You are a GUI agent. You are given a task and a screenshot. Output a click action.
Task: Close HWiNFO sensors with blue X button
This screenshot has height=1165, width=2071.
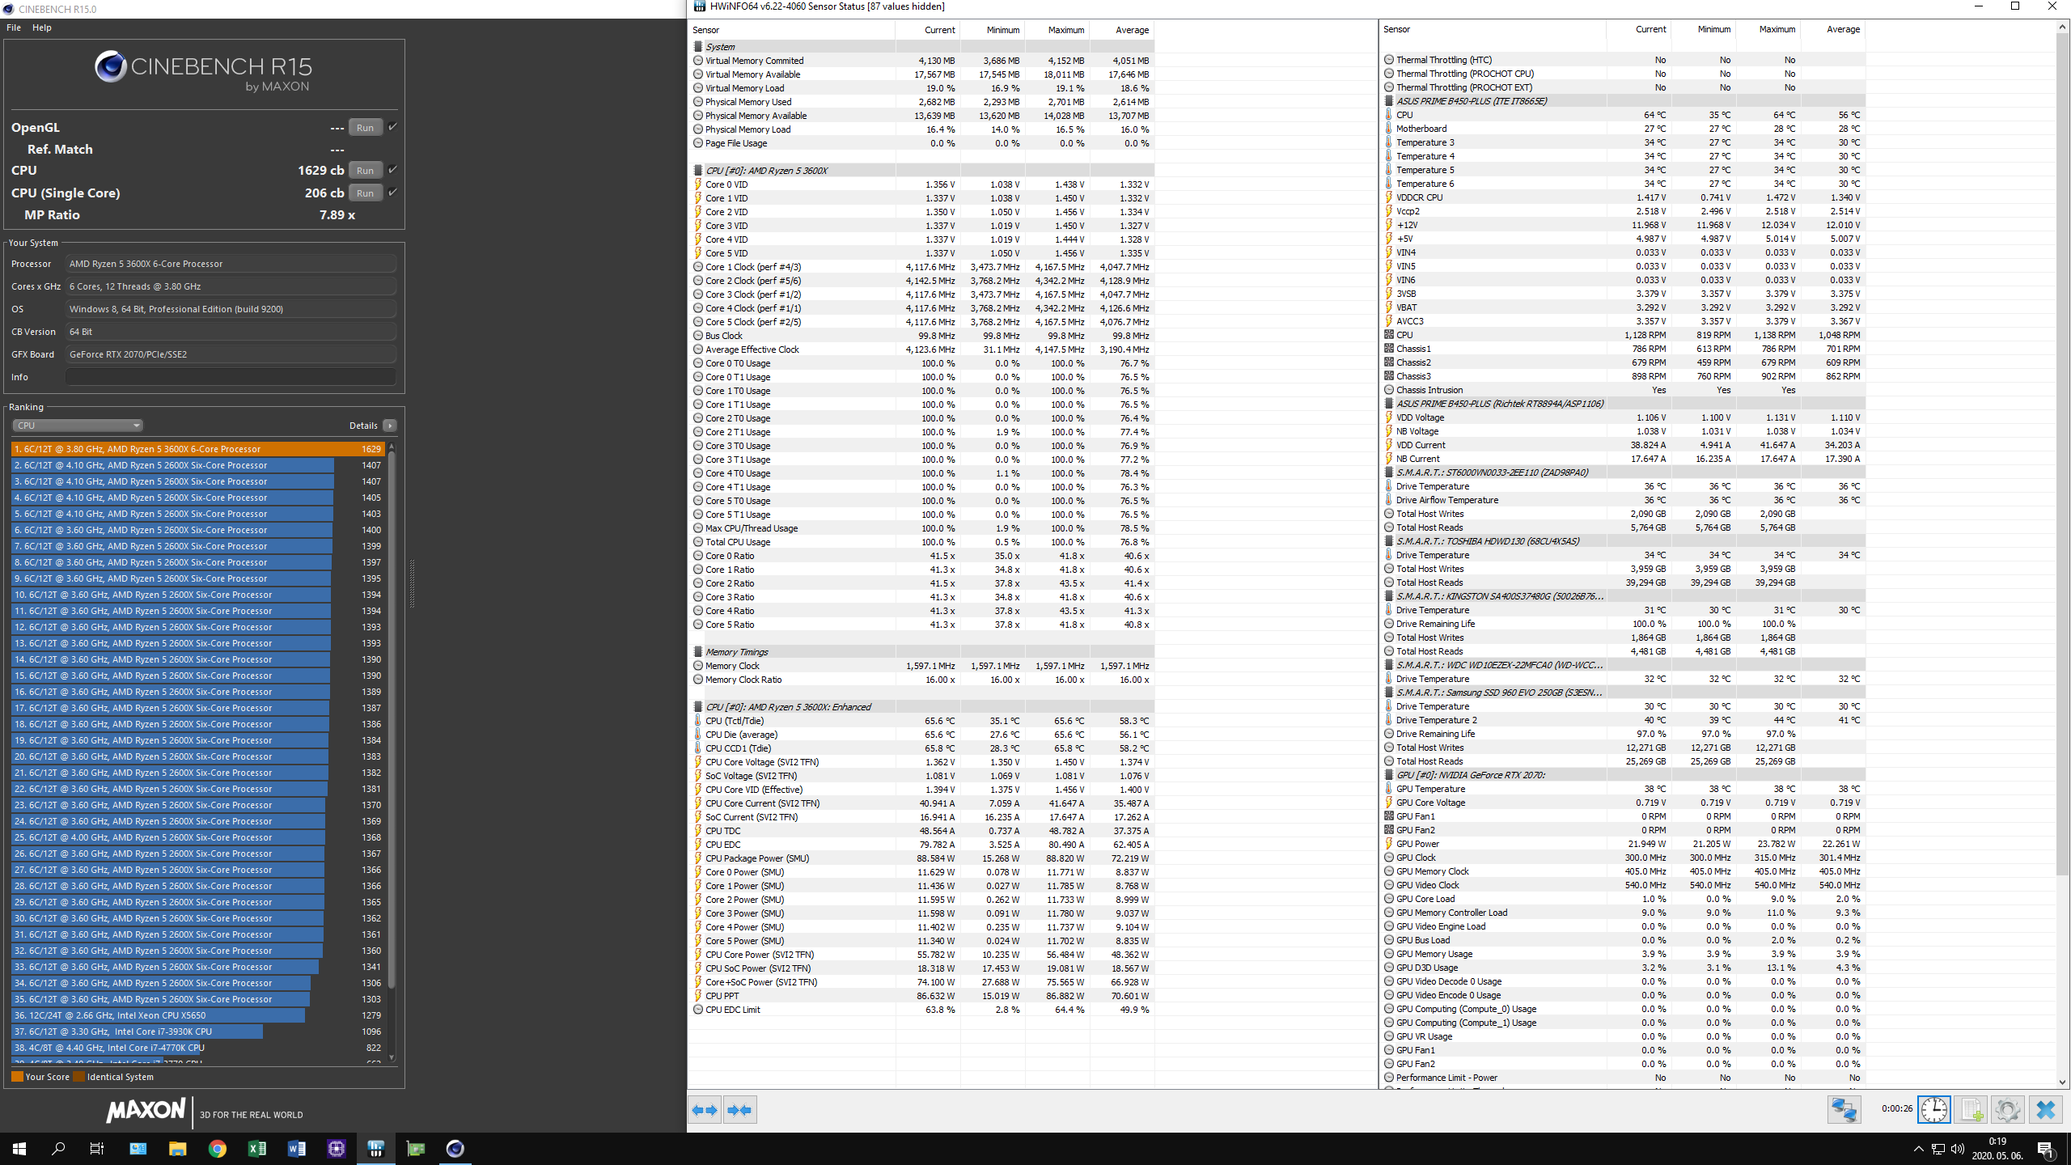pyautogui.click(x=2046, y=1110)
